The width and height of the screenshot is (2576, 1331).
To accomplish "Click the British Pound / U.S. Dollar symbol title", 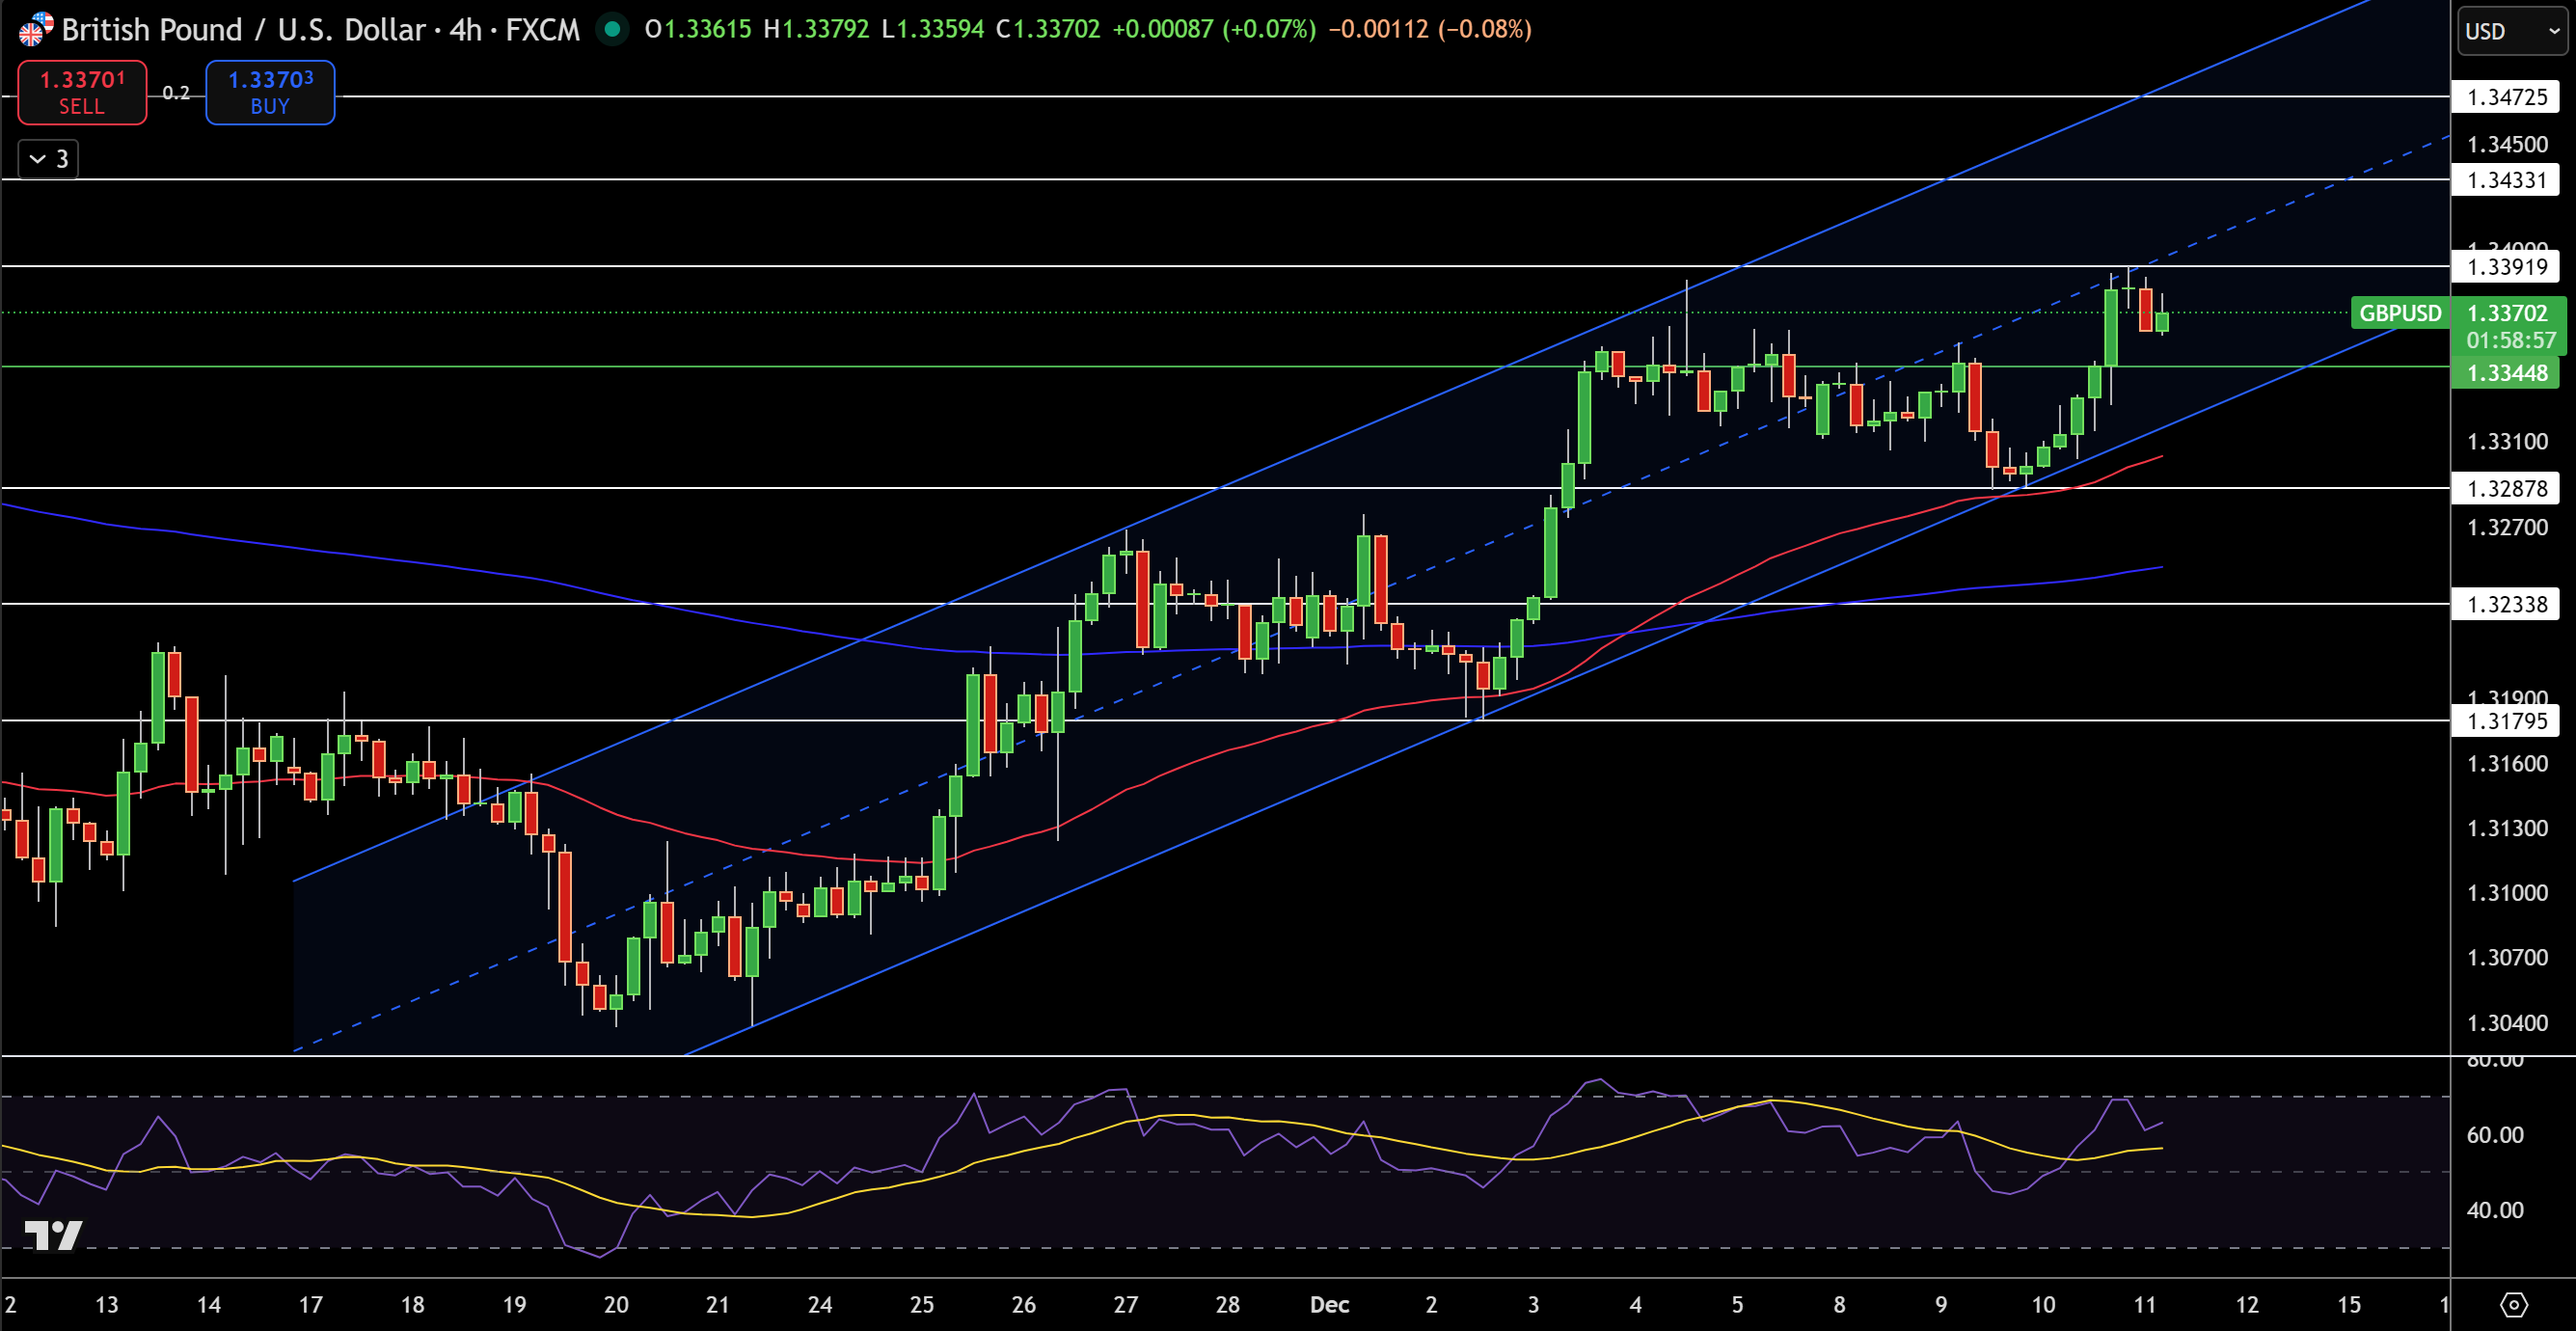I will pos(244,29).
